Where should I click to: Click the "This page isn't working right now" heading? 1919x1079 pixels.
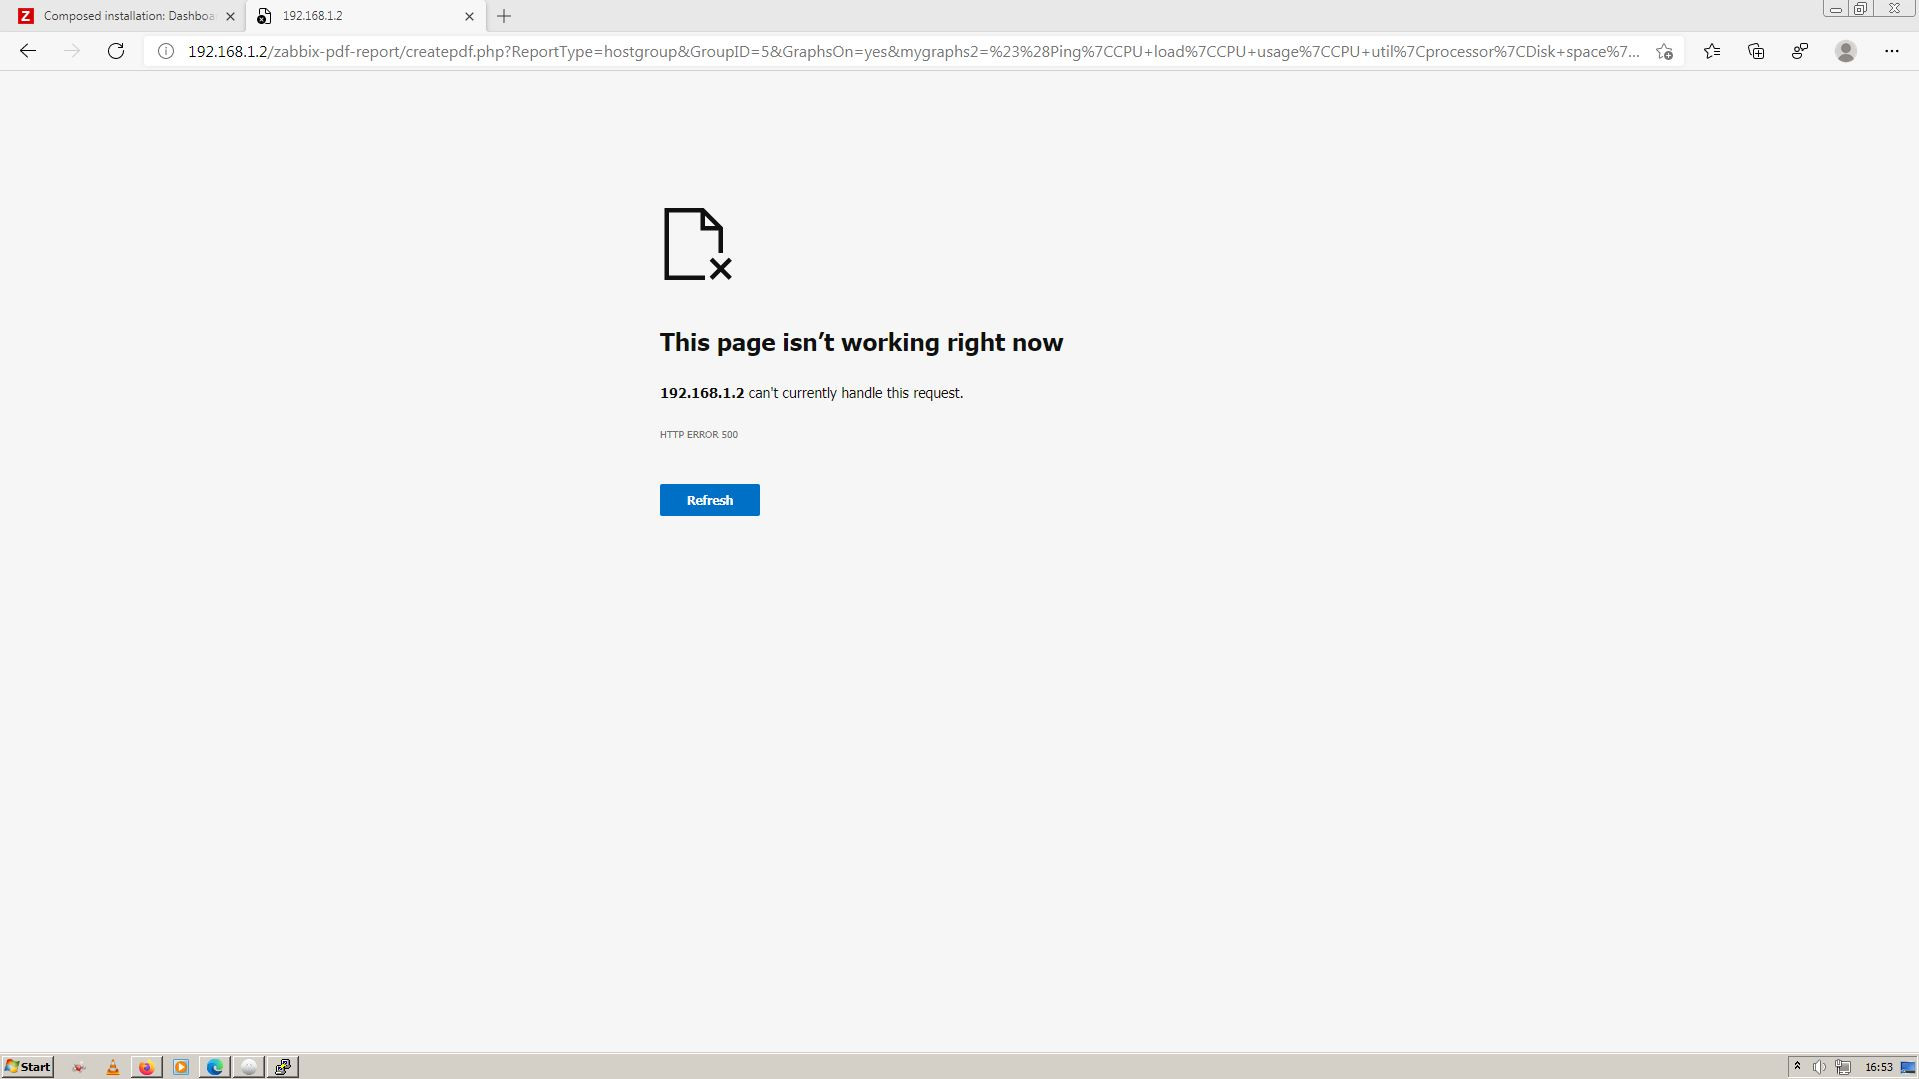pos(861,343)
